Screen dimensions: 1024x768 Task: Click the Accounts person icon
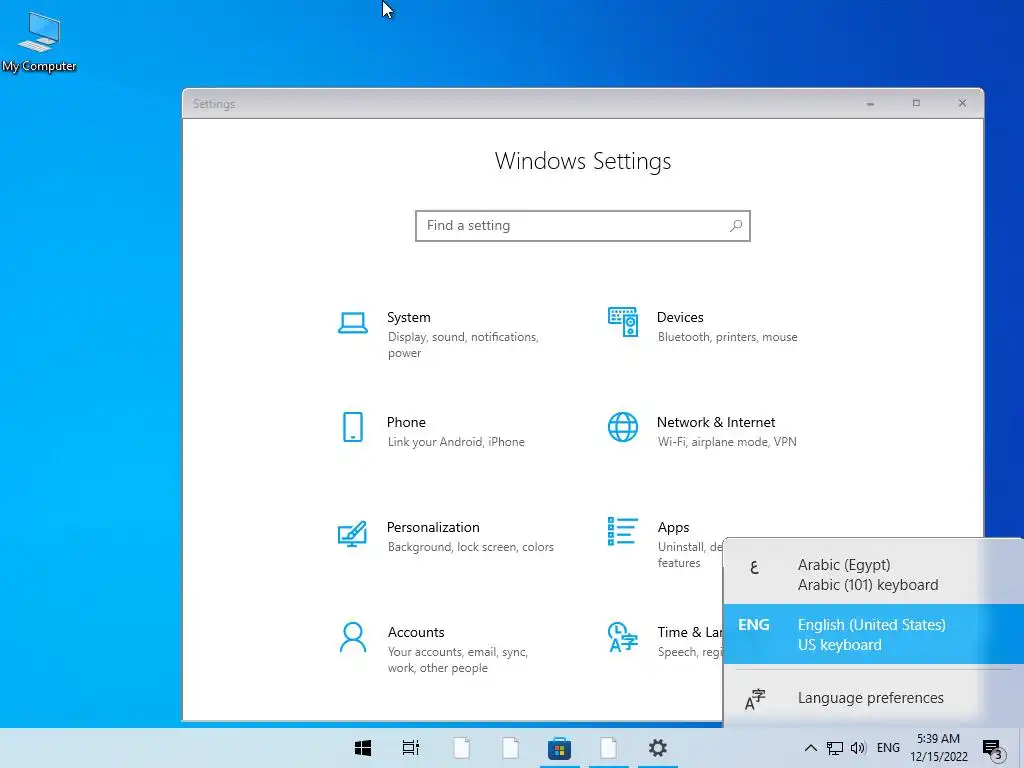pyautogui.click(x=353, y=637)
